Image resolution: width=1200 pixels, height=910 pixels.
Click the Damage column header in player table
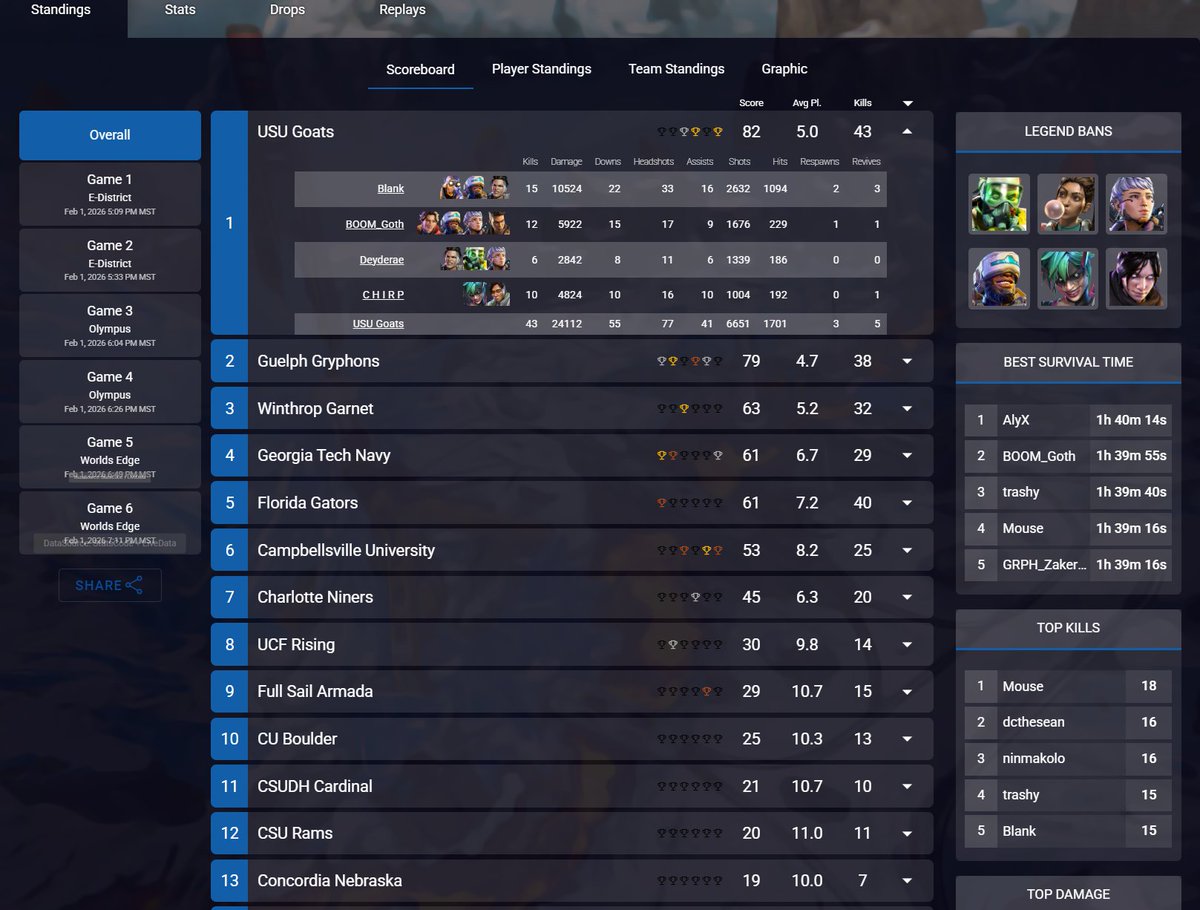566,161
